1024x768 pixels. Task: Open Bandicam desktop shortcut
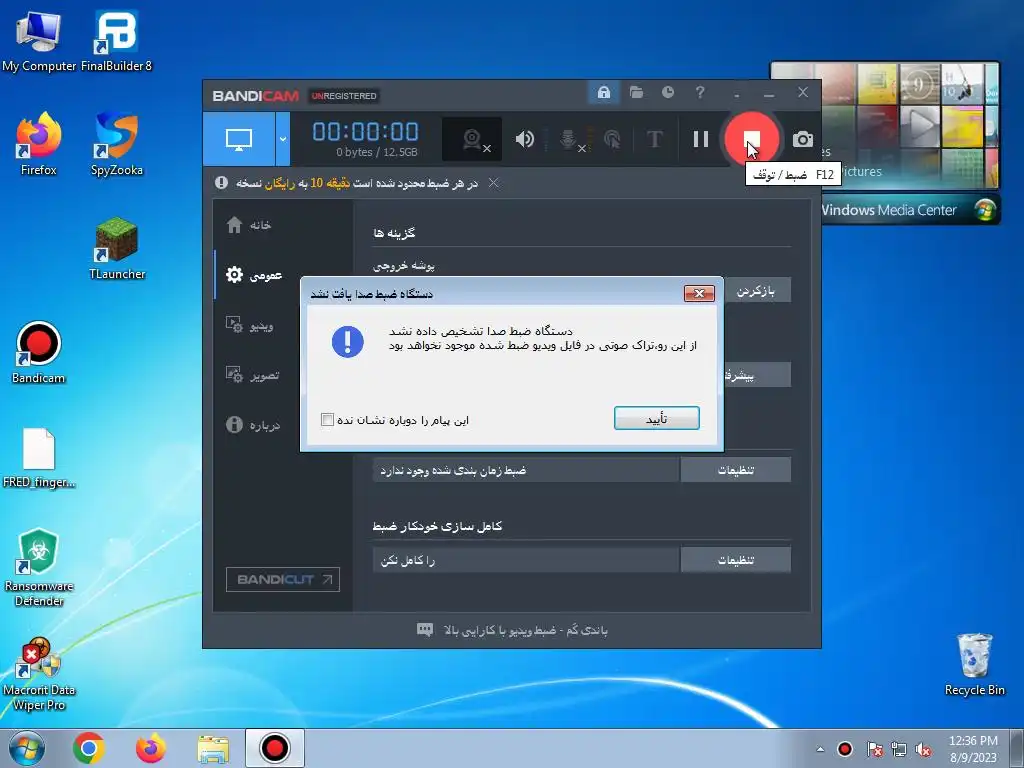point(39,352)
